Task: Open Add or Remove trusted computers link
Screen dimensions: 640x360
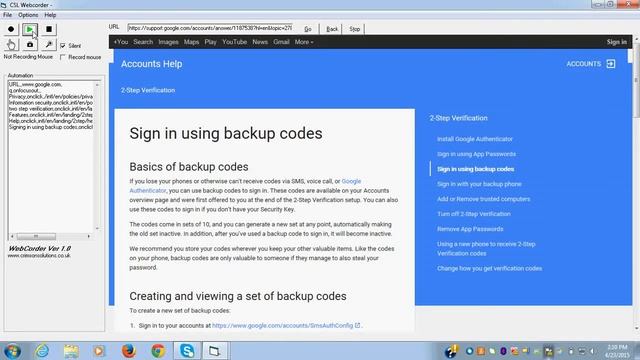Action: (x=484, y=199)
